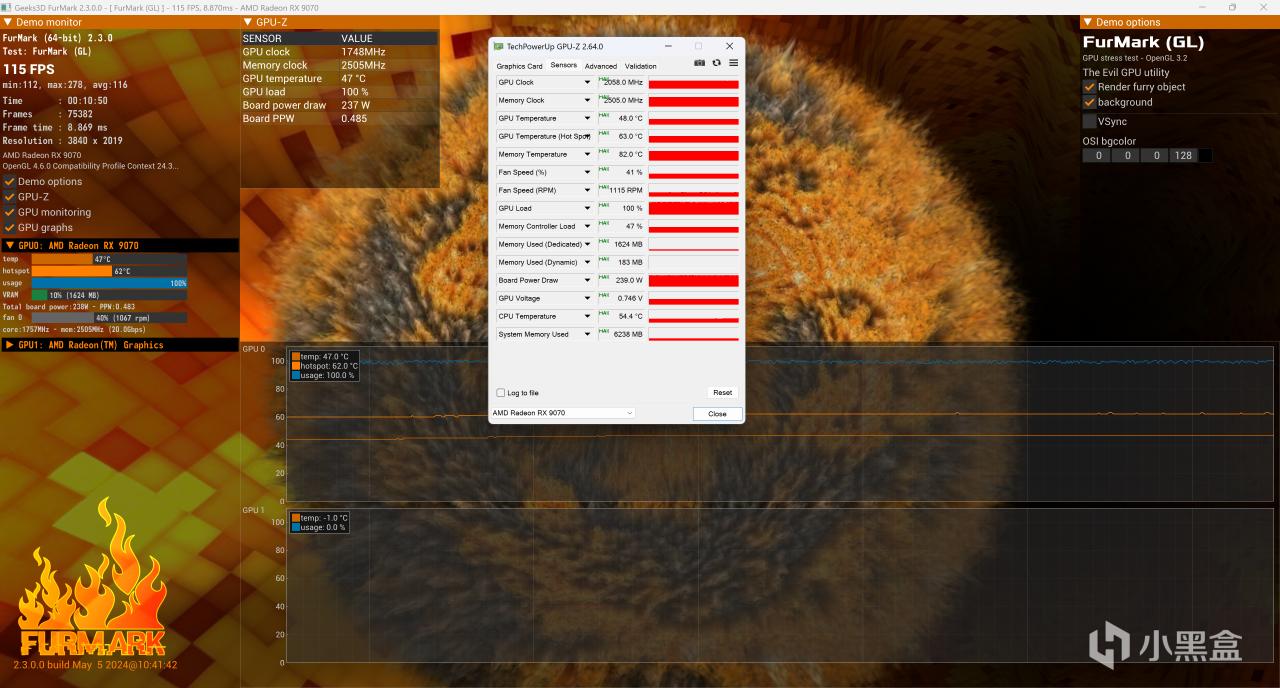Click the first OSI bgcolor field (red channel)
The width and height of the screenshot is (1280, 688).
click(x=1097, y=156)
